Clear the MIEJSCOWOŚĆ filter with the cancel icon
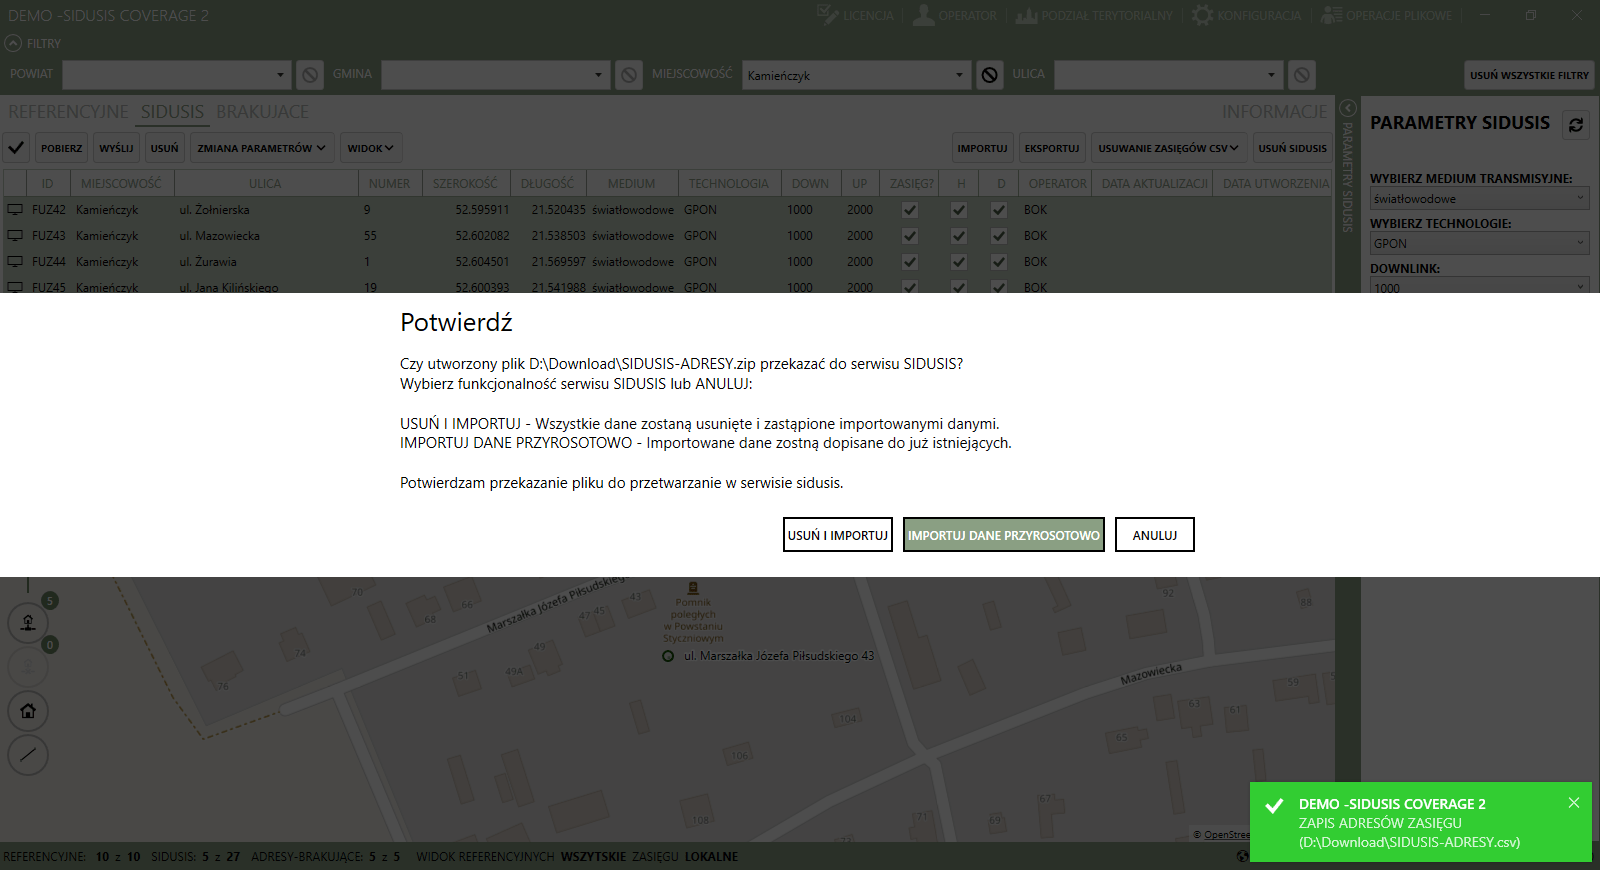 [989, 75]
